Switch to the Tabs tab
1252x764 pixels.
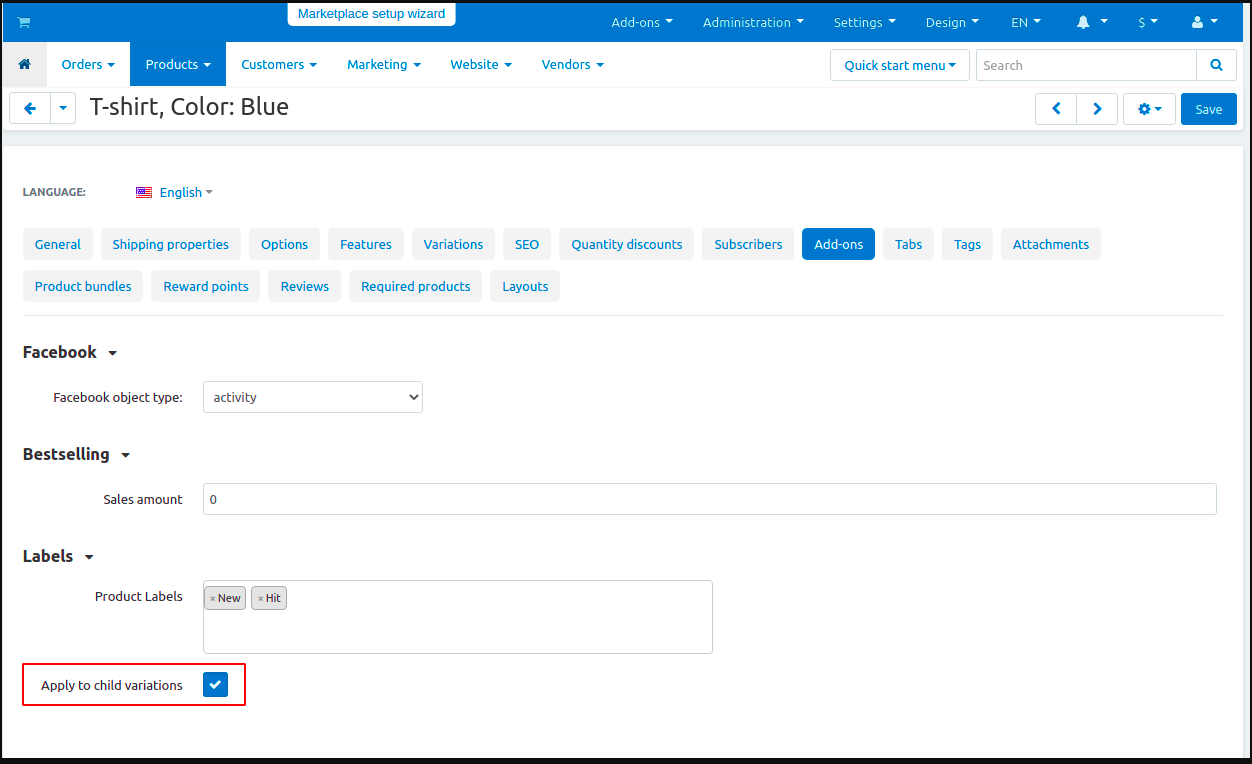(x=909, y=244)
